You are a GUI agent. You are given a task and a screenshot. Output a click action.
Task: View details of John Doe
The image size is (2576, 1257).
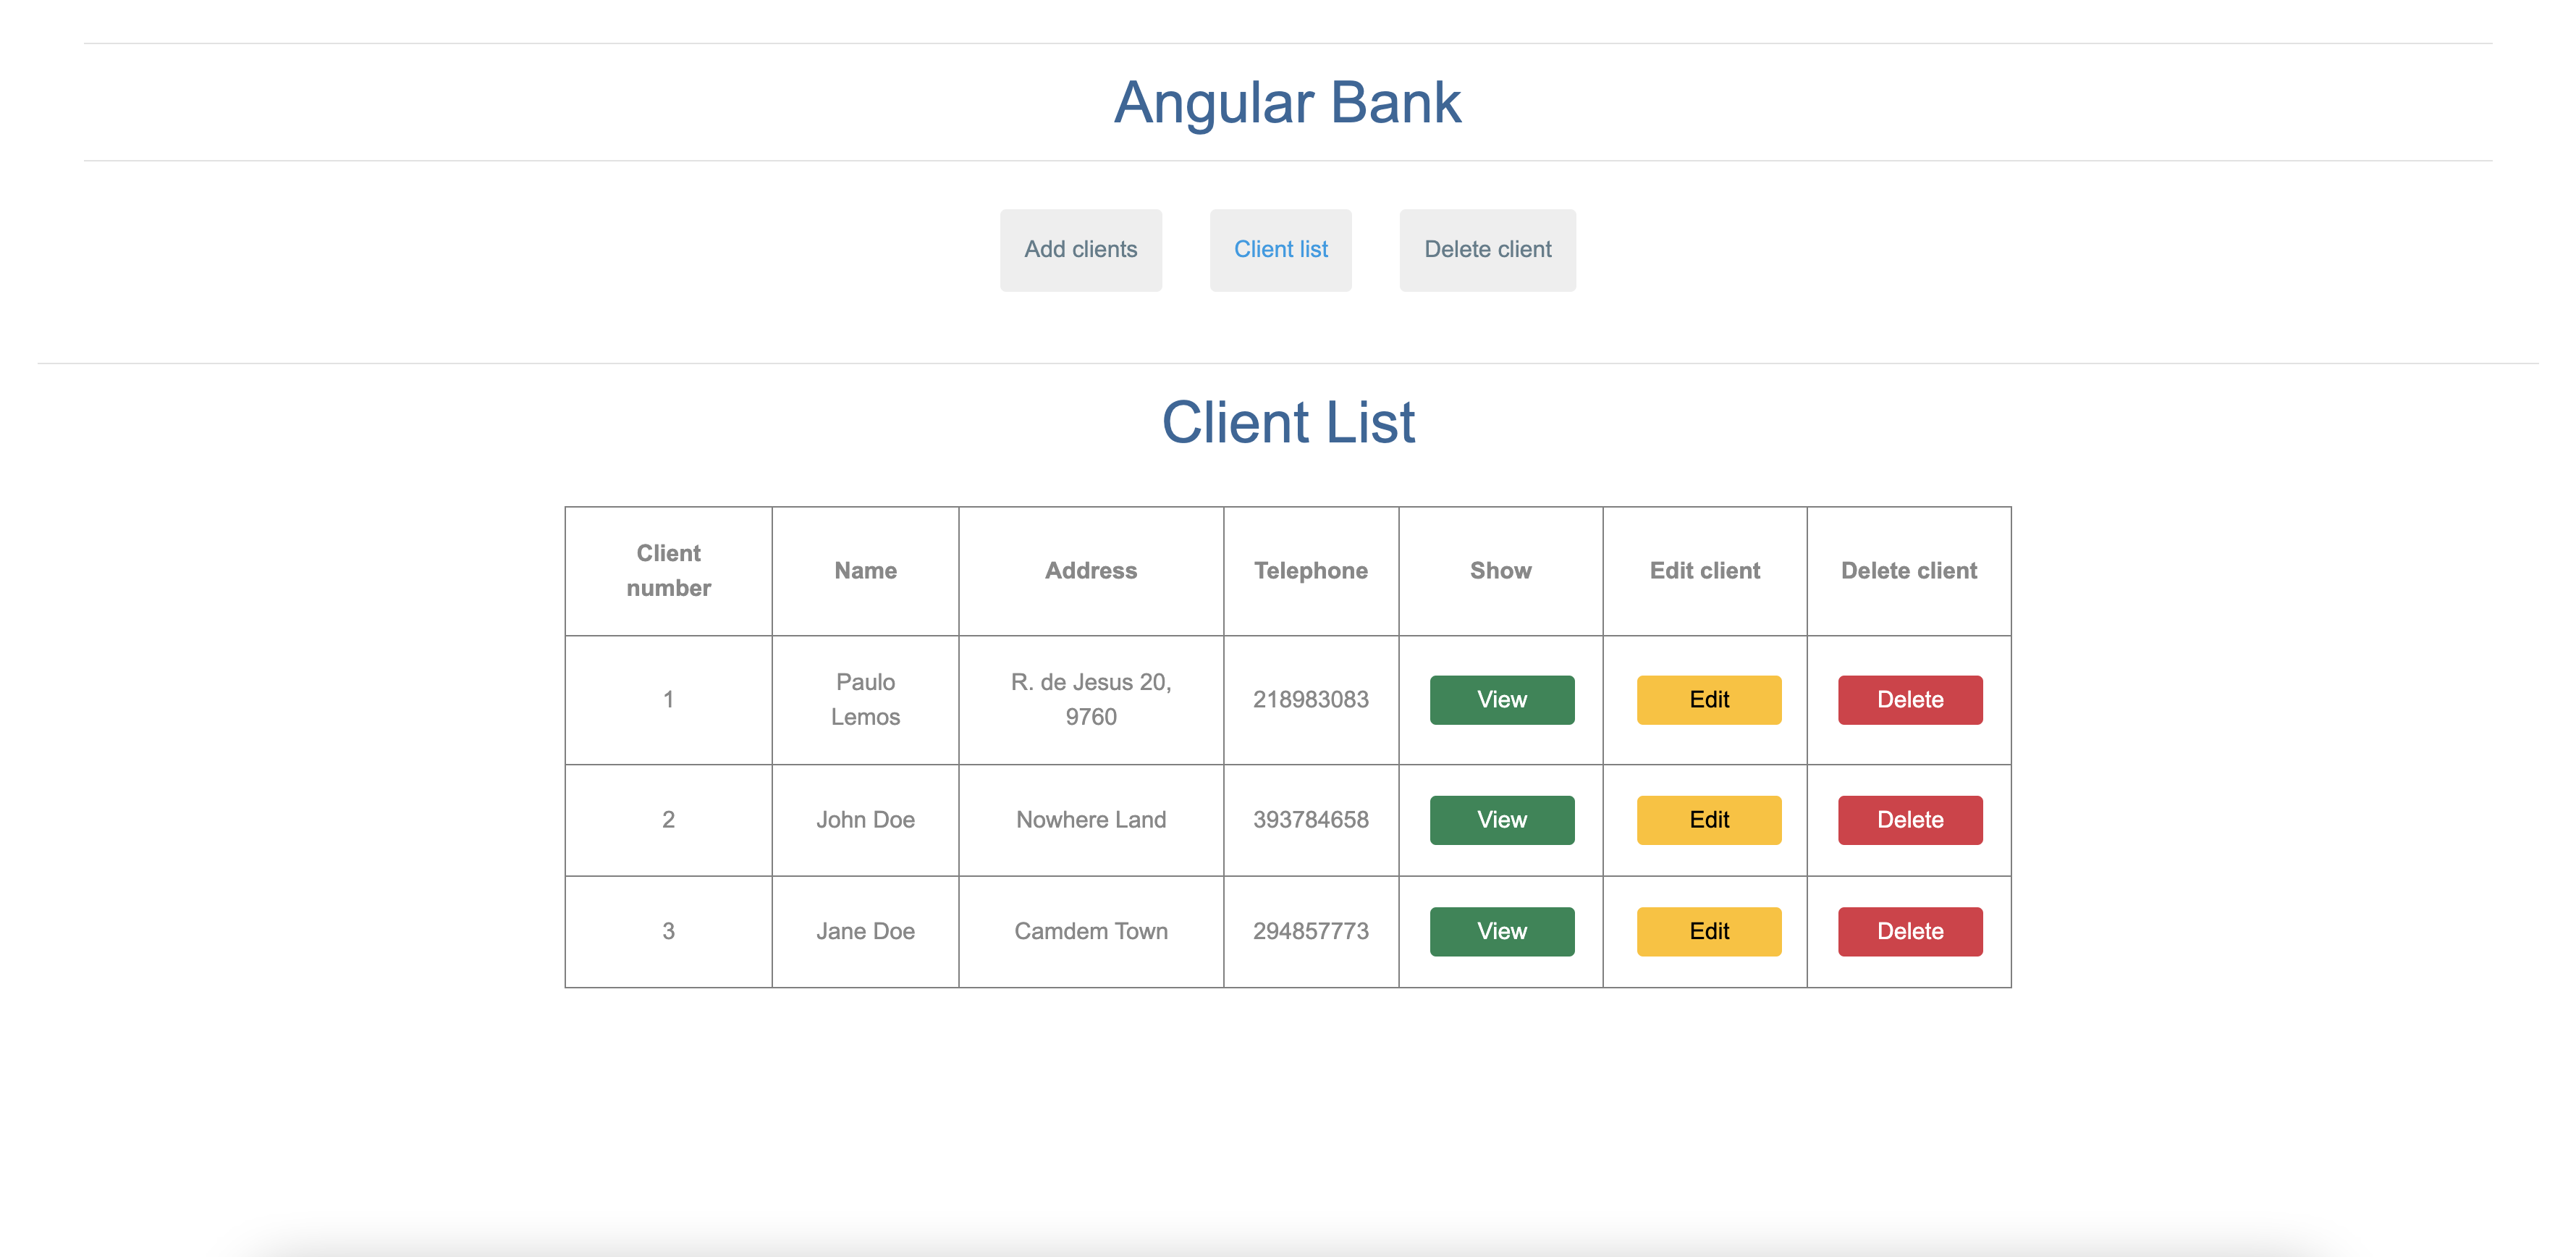click(1501, 819)
